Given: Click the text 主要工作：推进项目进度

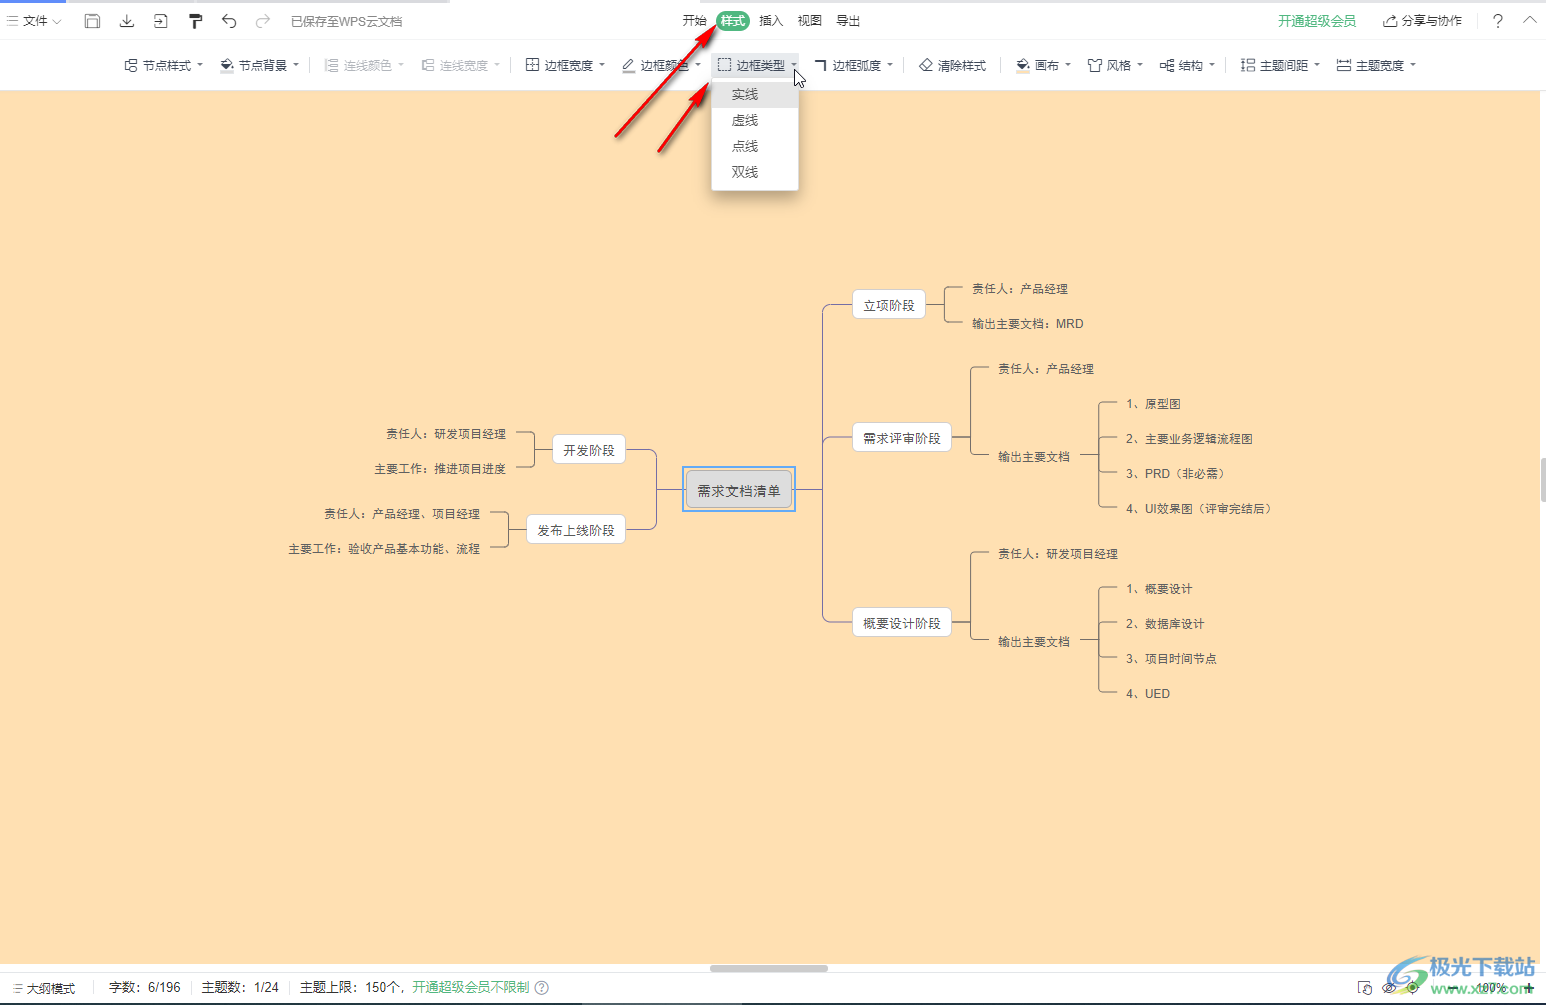Looking at the screenshot, I should coord(440,469).
